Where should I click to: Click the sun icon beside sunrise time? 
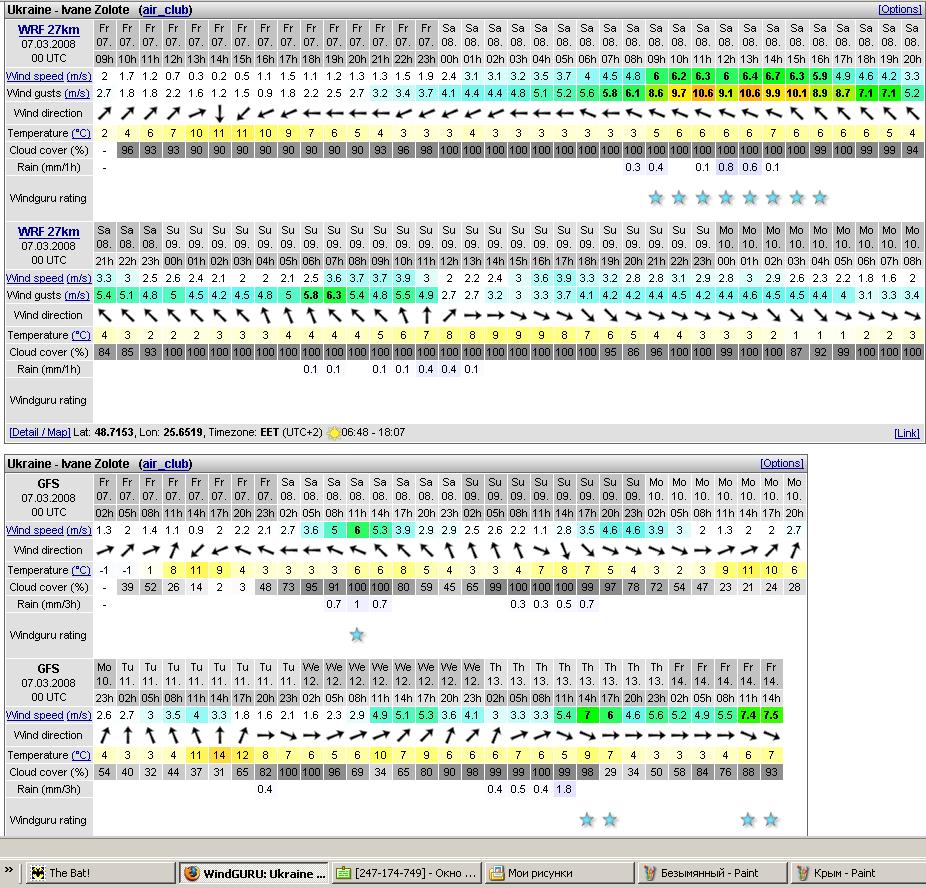pyautogui.click(x=333, y=433)
